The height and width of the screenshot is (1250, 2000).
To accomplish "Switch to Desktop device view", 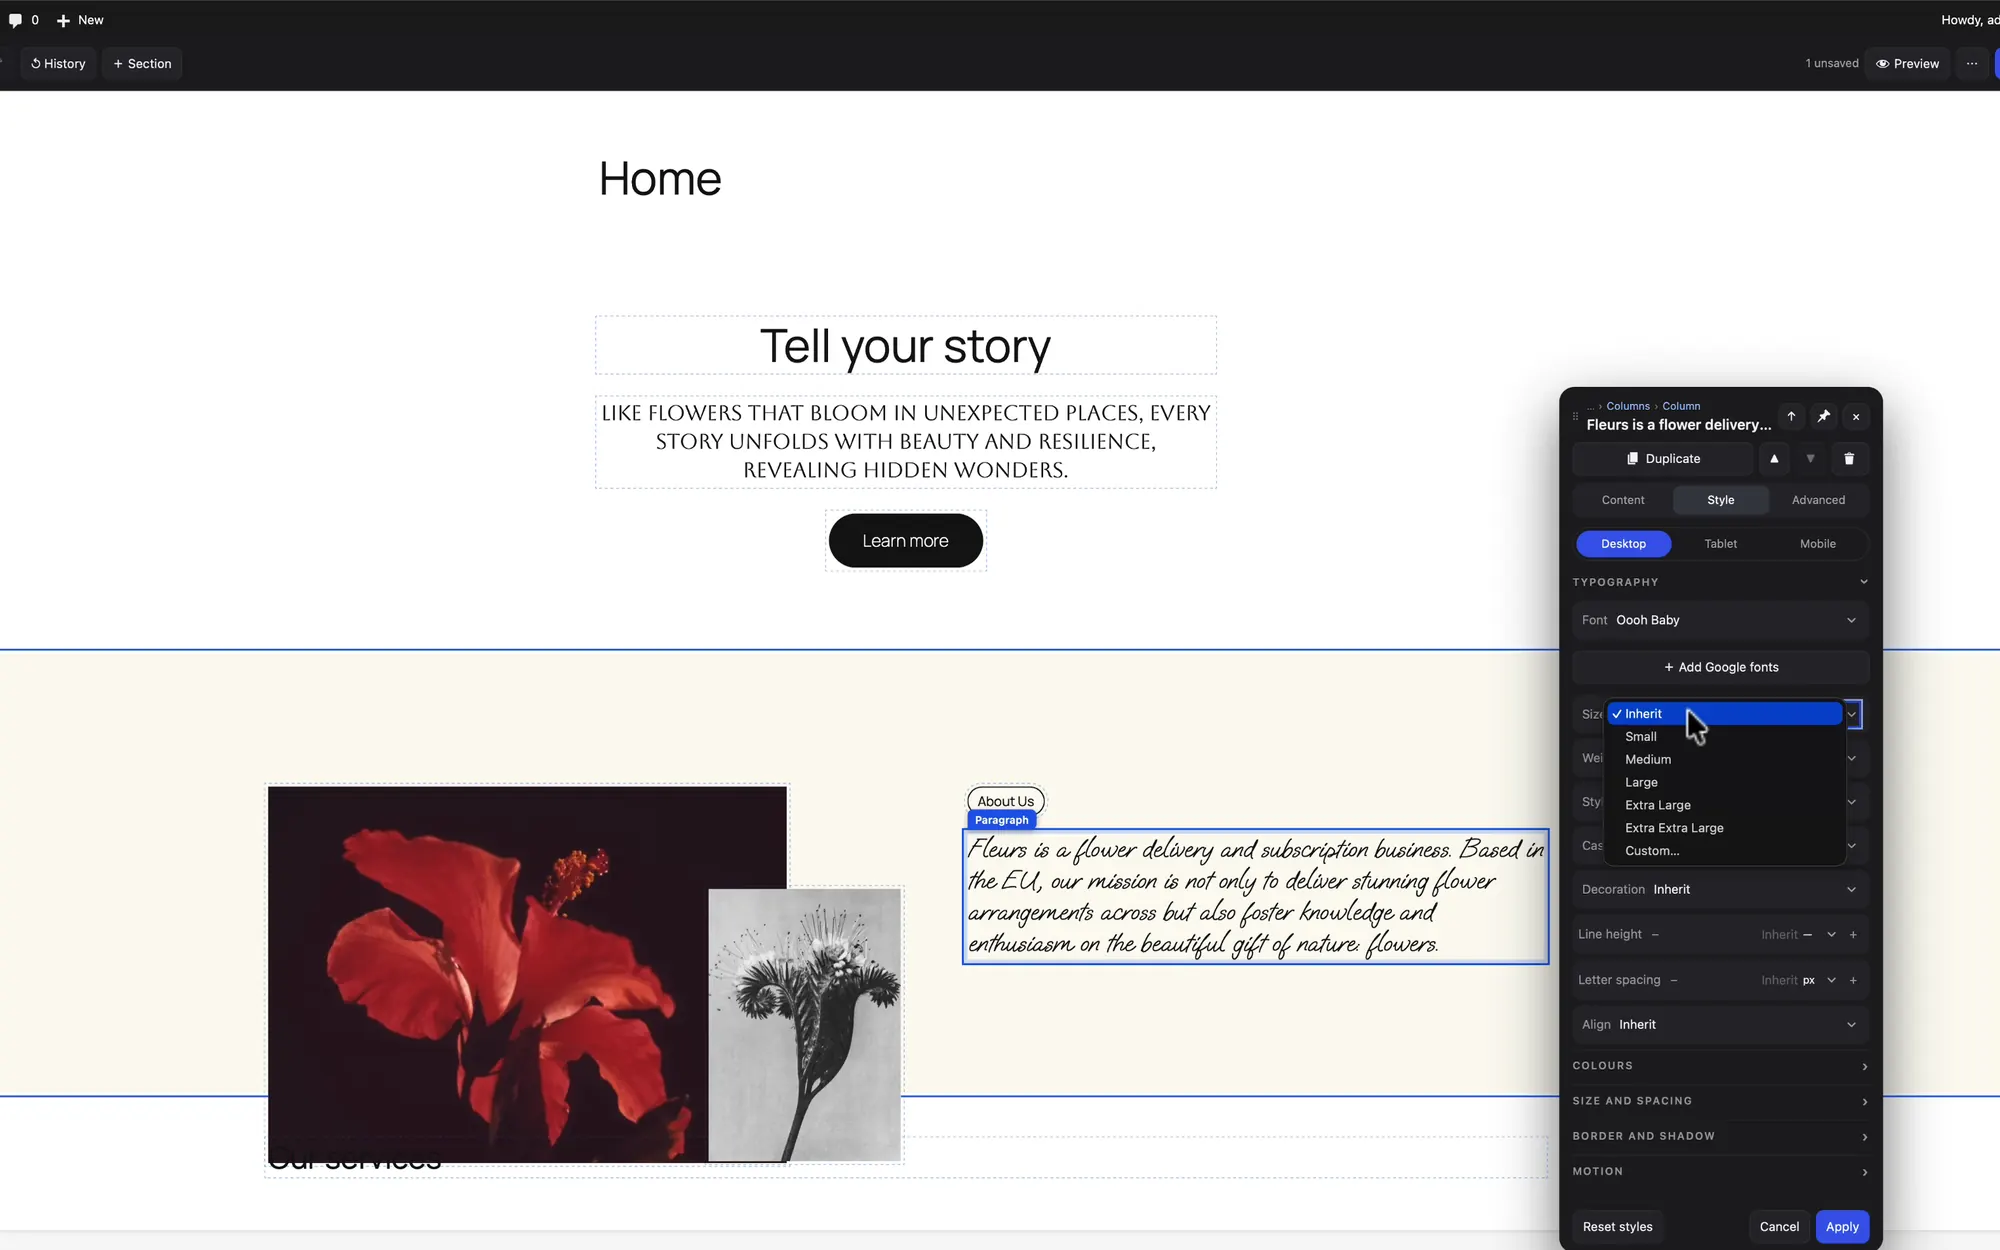I will [1623, 544].
